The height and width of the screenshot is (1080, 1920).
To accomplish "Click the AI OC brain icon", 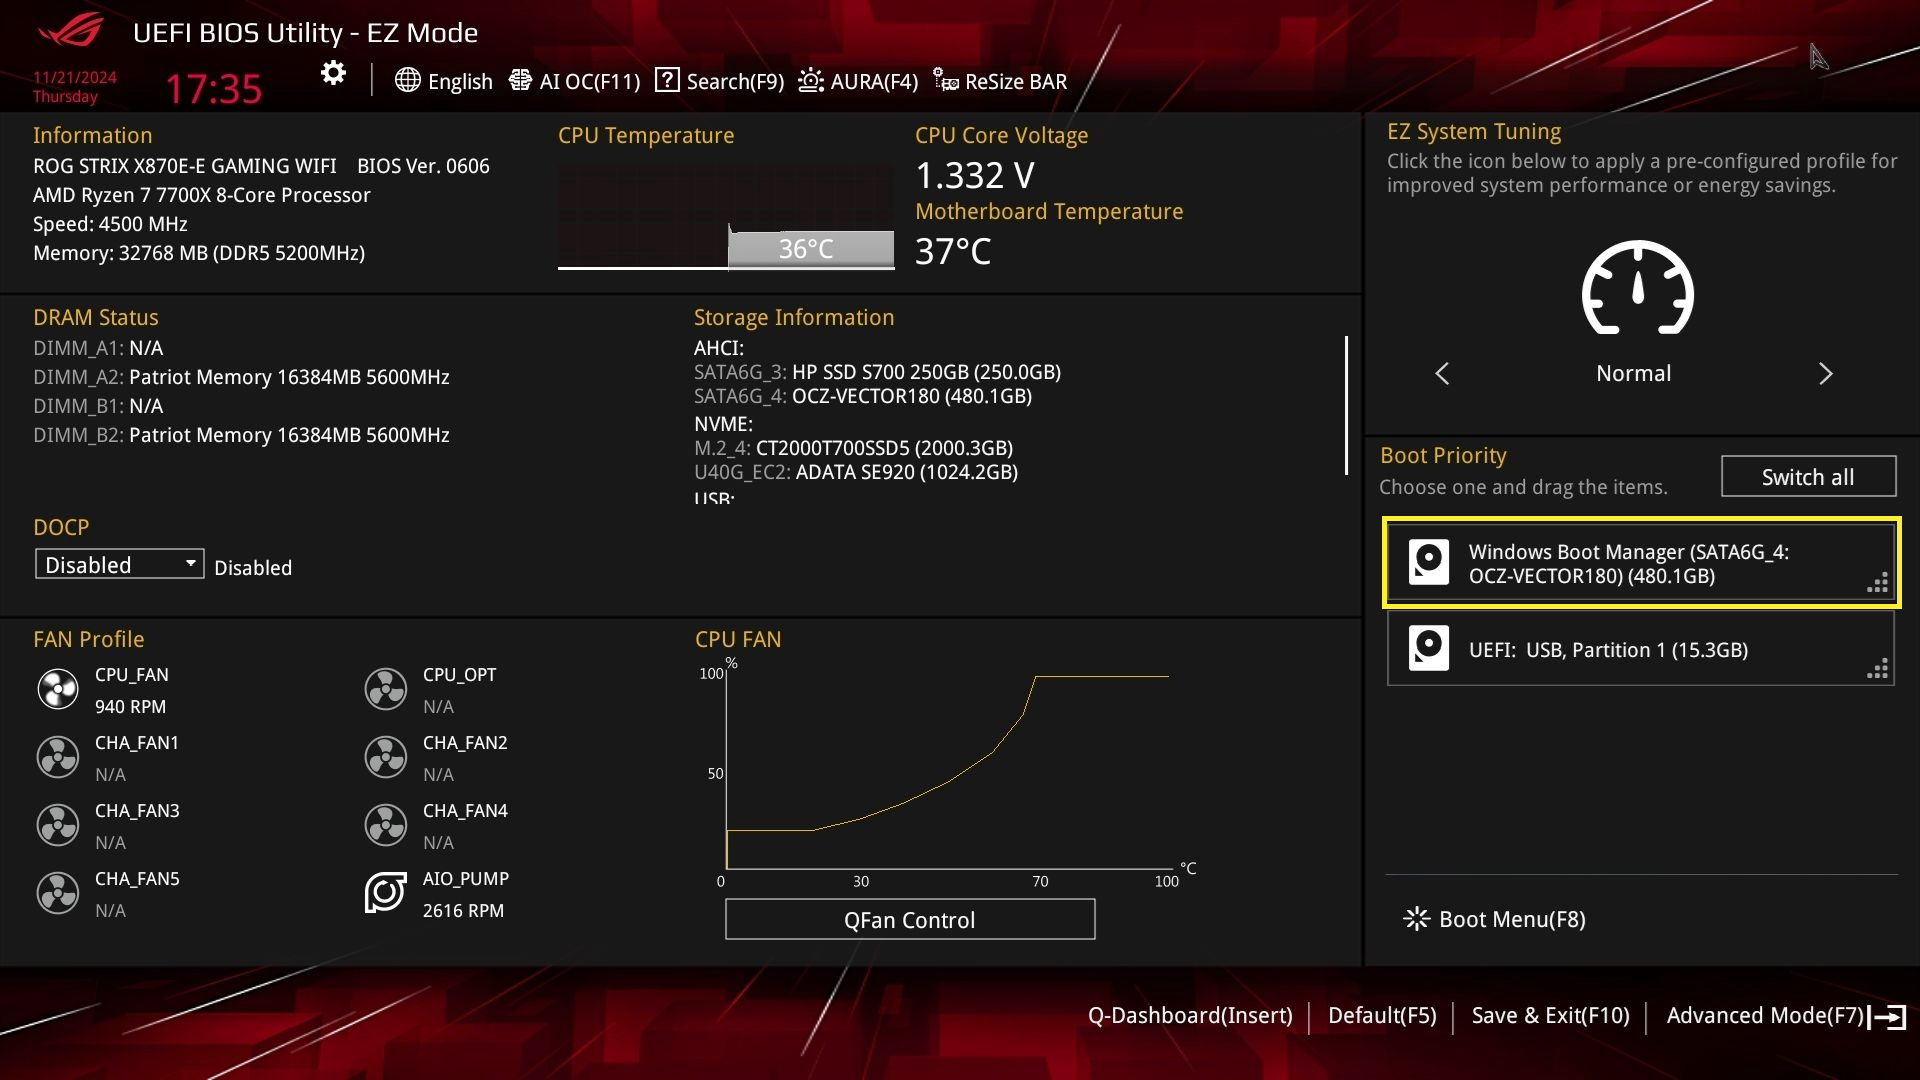I will 520,80.
